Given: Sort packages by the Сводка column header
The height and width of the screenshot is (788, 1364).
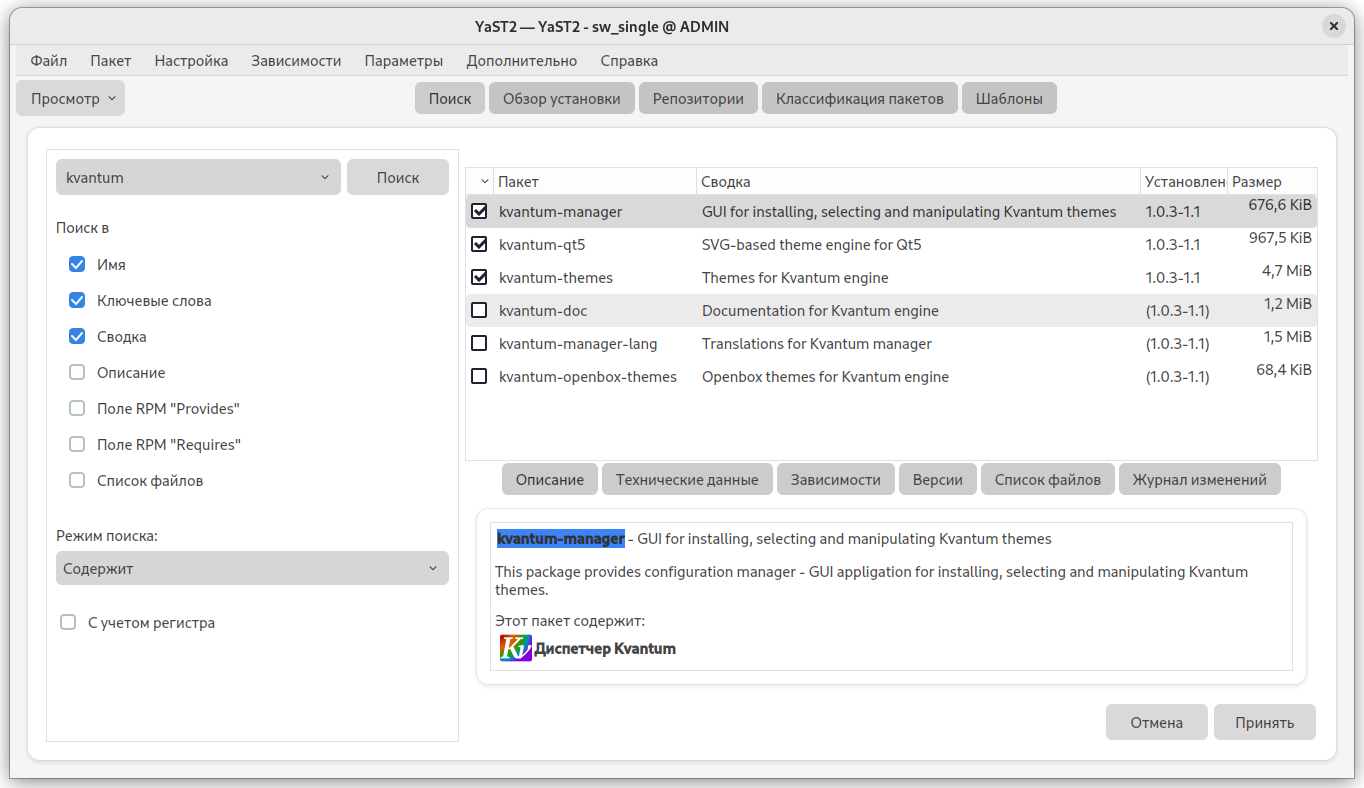Looking at the screenshot, I should 918,182.
